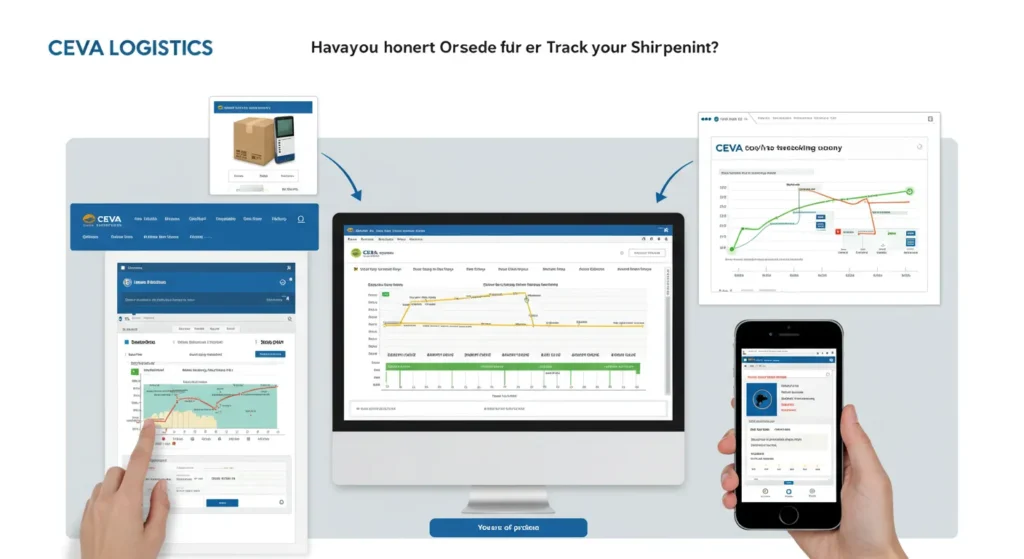This screenshot has width=1024, height=559.
Task: Click the first item in the monitor browser menu bar
Action: (x=352, y=240)
